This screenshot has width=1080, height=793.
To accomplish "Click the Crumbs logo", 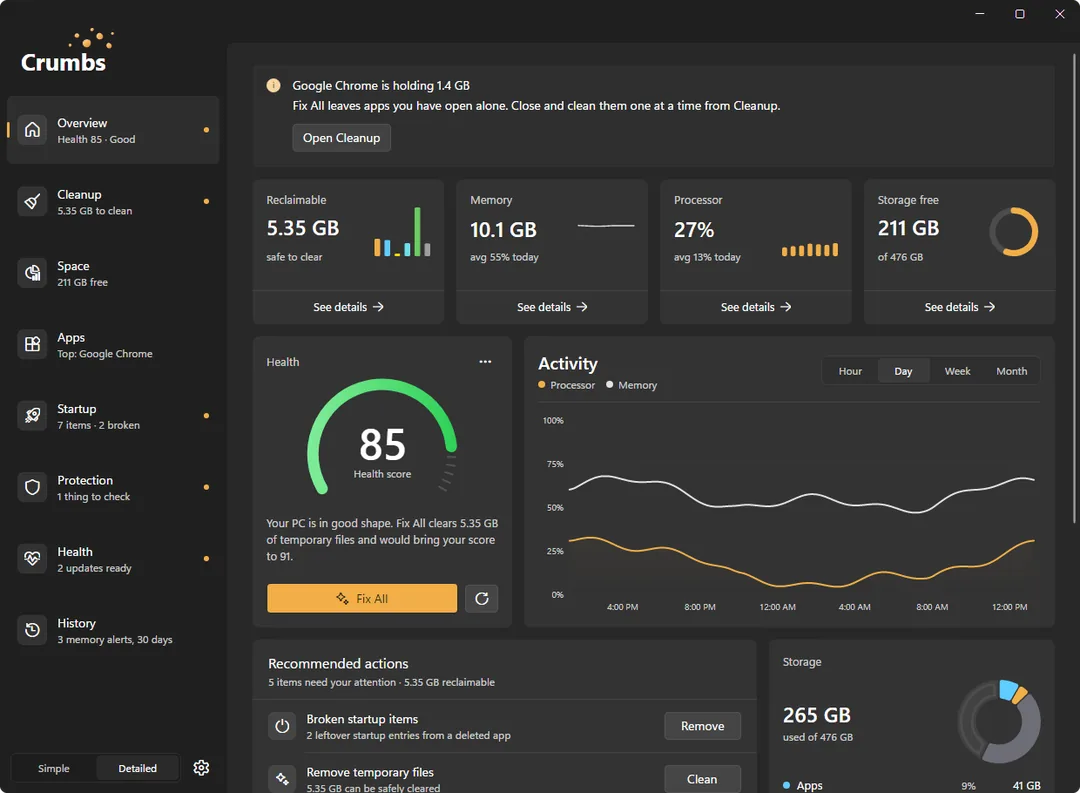I will tap(66, 52).
